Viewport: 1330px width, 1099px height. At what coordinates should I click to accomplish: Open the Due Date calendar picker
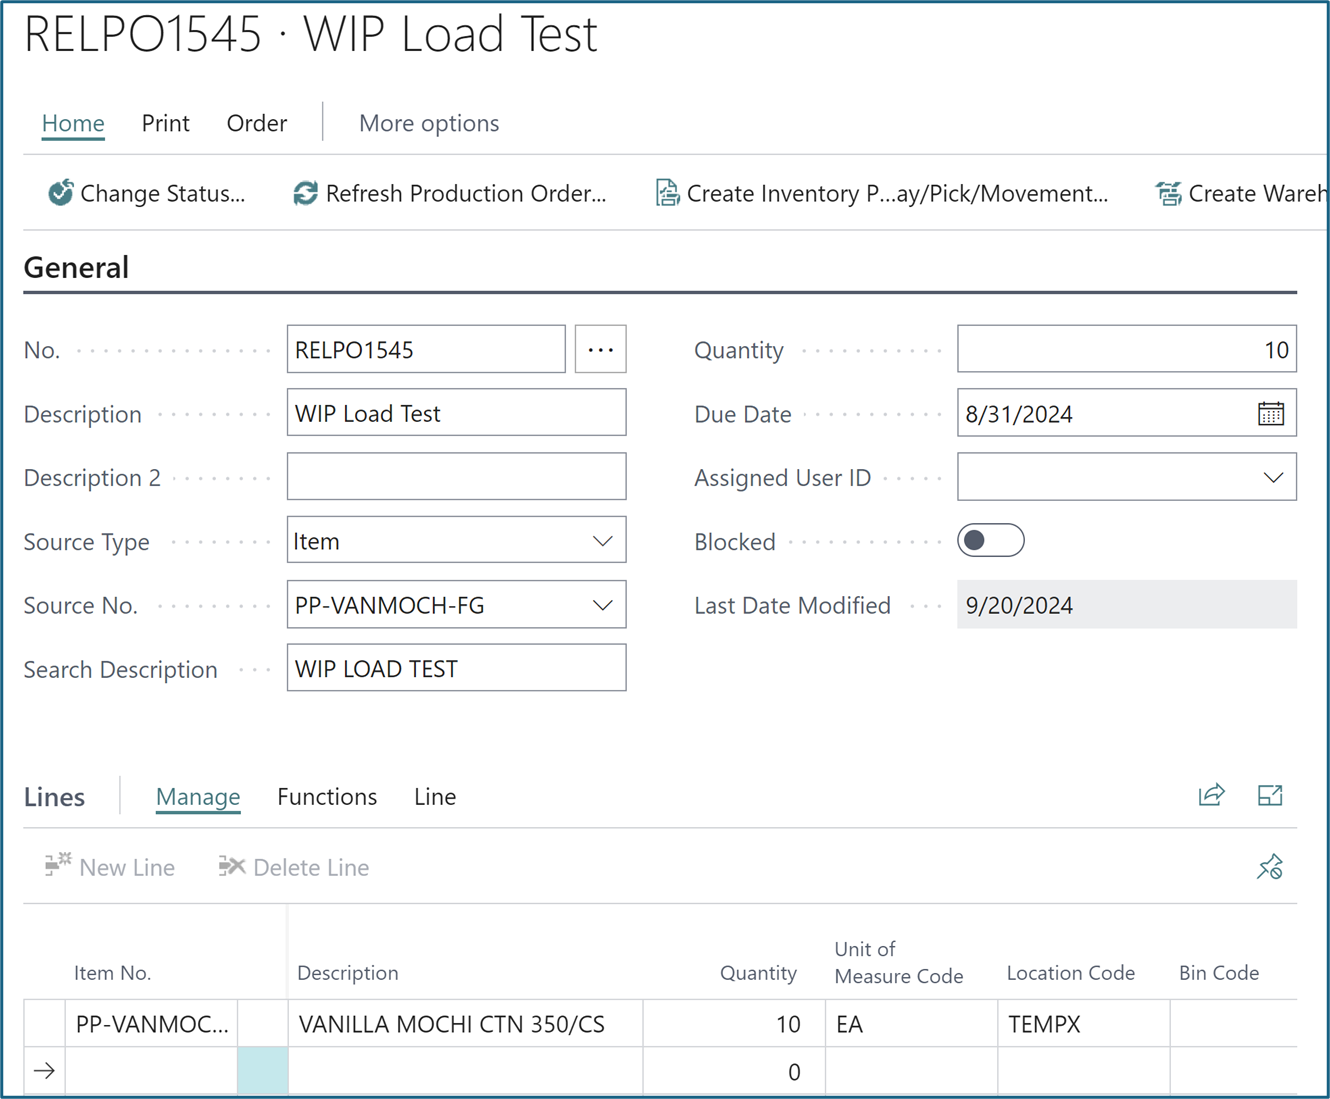click(x=1270, y=413)
